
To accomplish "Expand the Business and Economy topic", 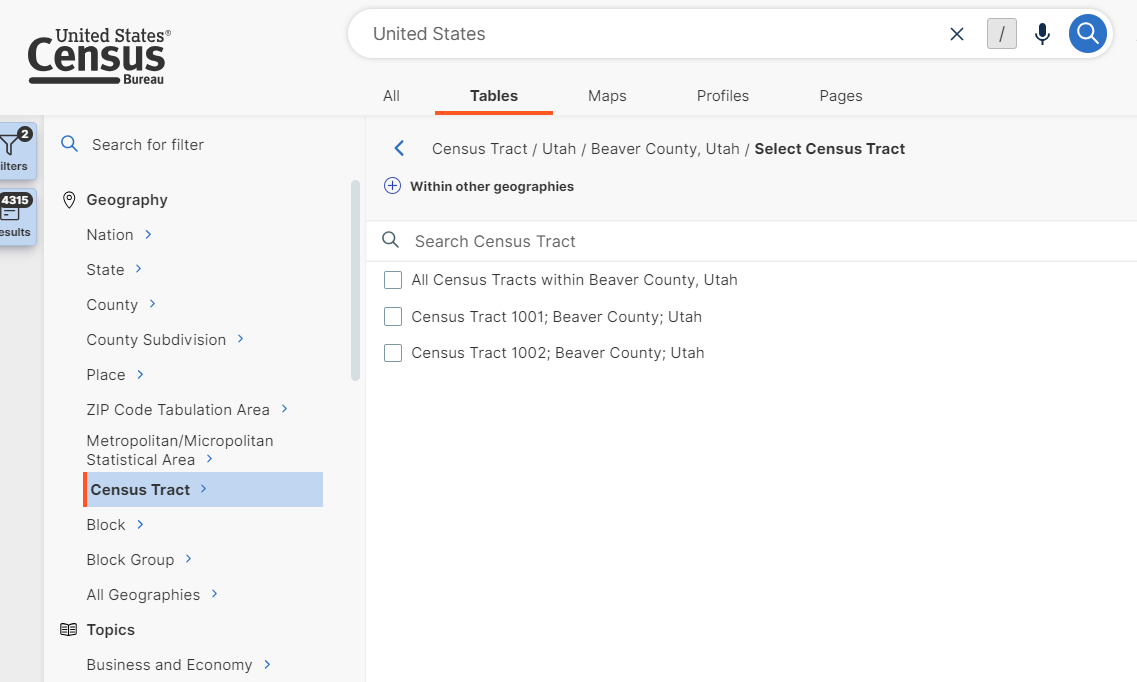I will coord(170,664).
